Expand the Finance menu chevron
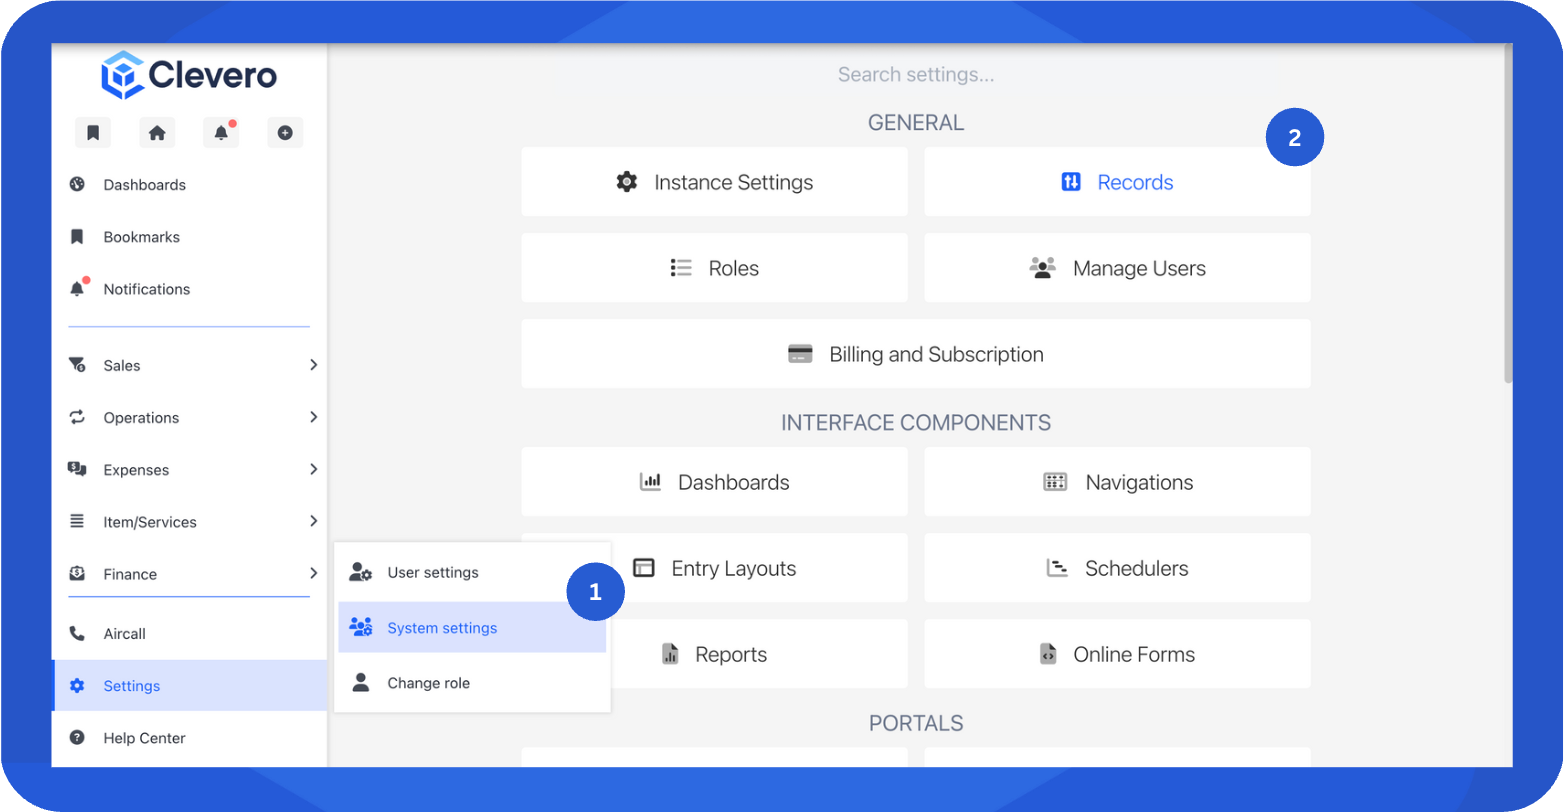The height and width of the screenshot is (812, 1564). [x=313, y=573]
